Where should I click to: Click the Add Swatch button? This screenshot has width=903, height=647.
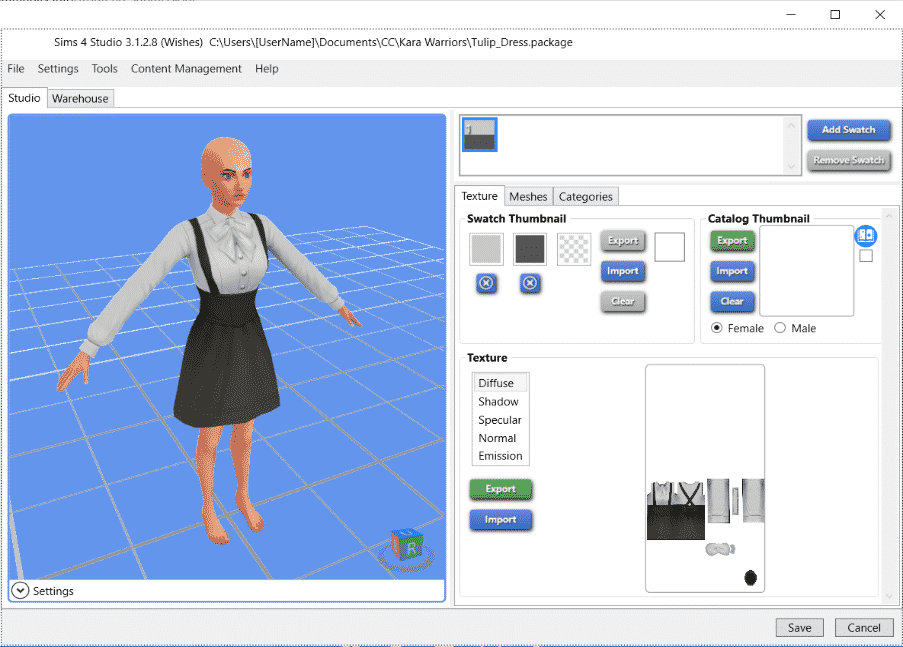pos(848,130)
